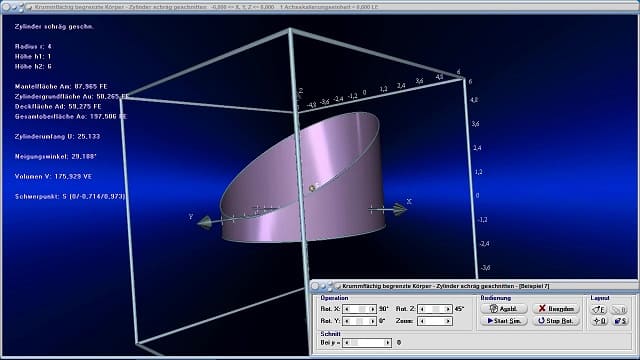Click the Layout S button
This screenshot has height=360, width=640.
[x=619, y=321]
